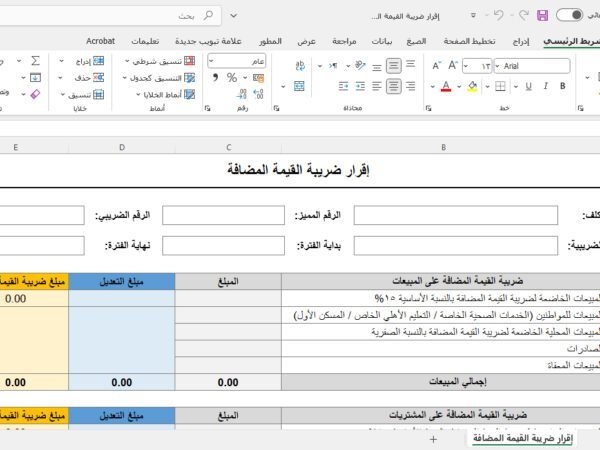The image size is (600, 450).
Task: Toggle the AutoSave switch
Action: pyautogui.click(x=570, y=15)
